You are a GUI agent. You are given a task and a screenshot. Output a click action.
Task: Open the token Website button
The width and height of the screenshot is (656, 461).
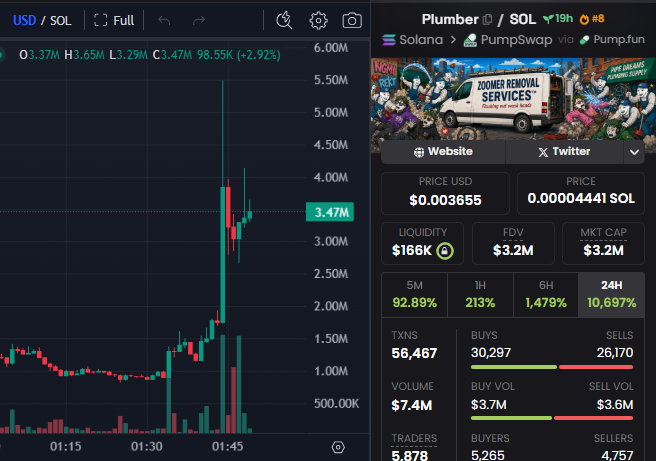click(443, 151)
